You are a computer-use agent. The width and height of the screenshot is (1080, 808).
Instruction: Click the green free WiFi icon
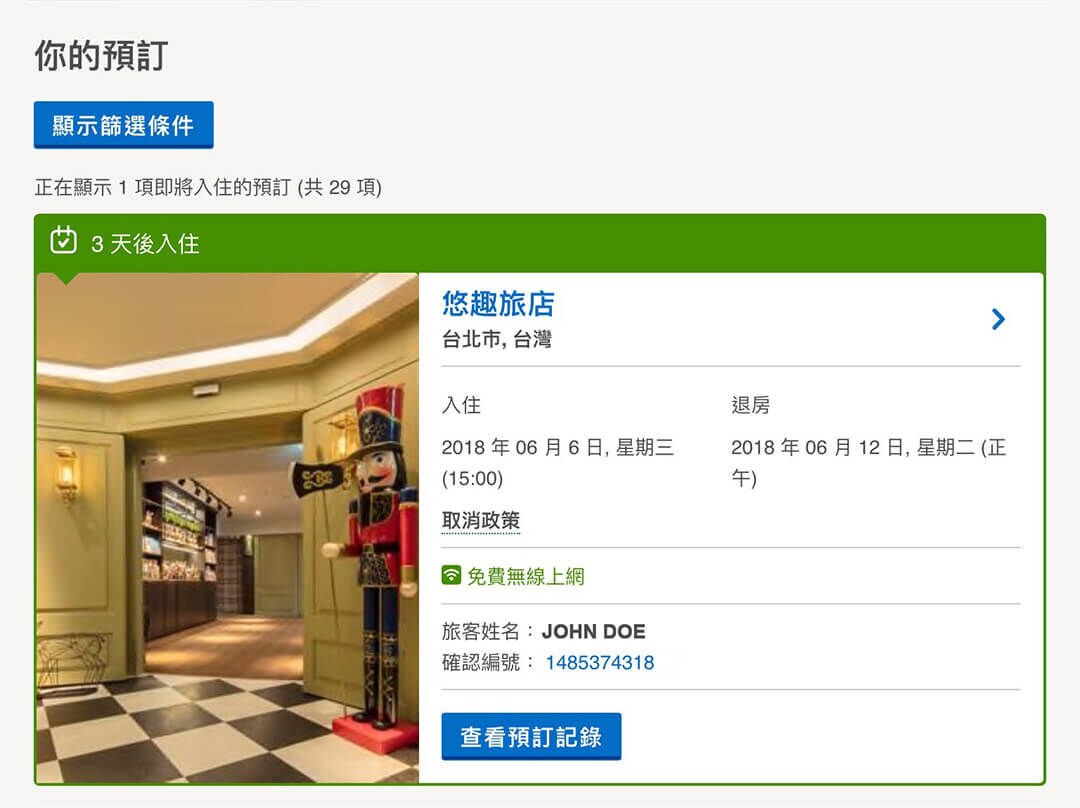coord(451,575)
